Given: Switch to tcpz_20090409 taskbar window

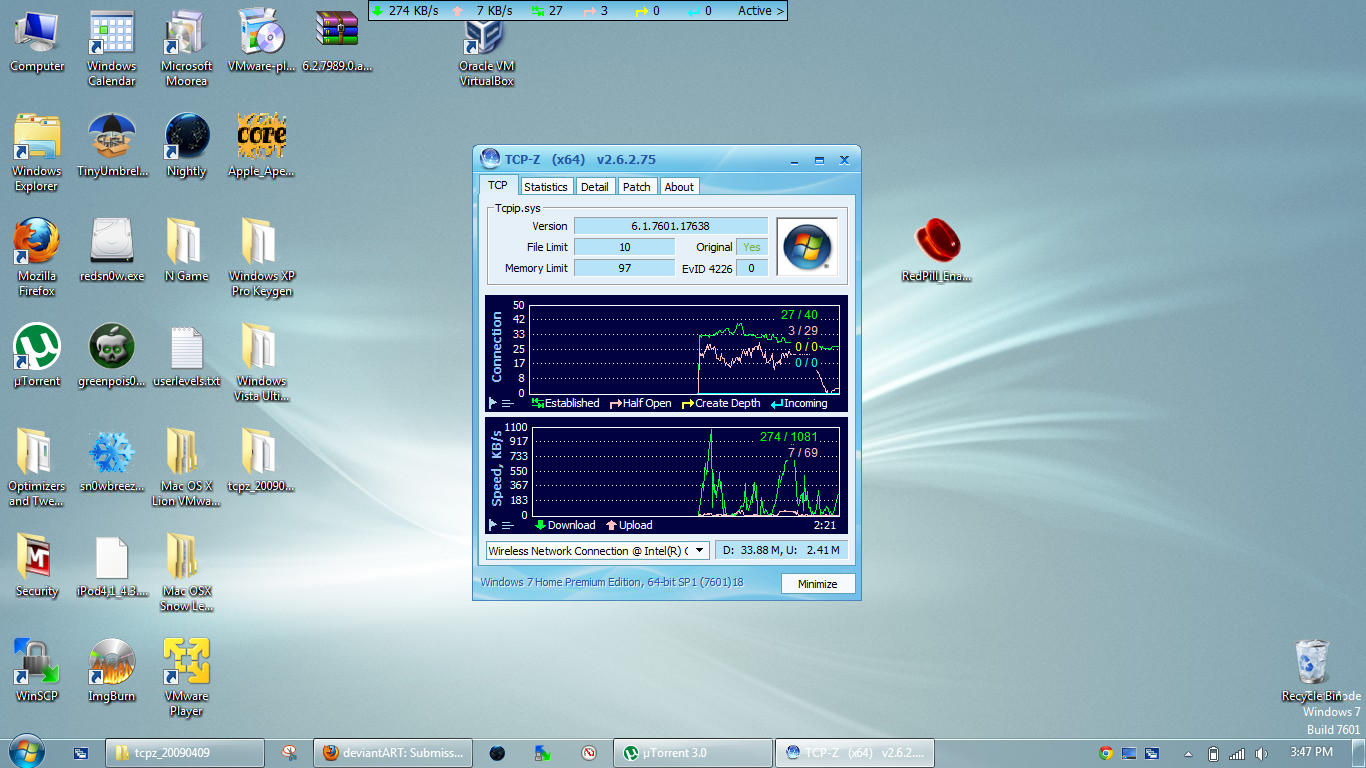Looking at the screenshot, I should 185,753.
